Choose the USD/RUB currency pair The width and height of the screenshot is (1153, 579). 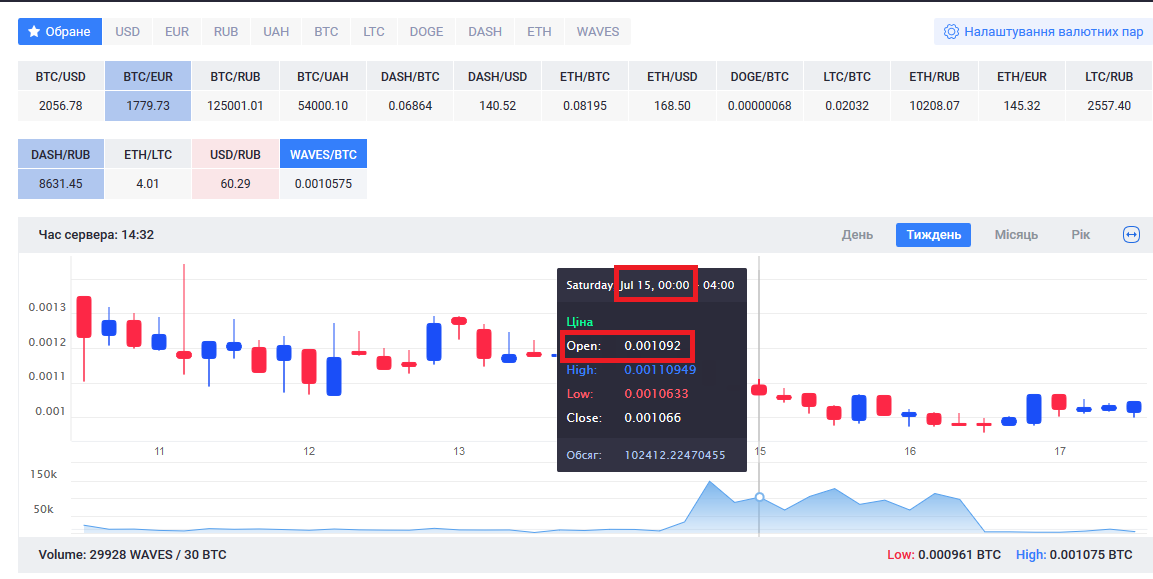(235, 169)
